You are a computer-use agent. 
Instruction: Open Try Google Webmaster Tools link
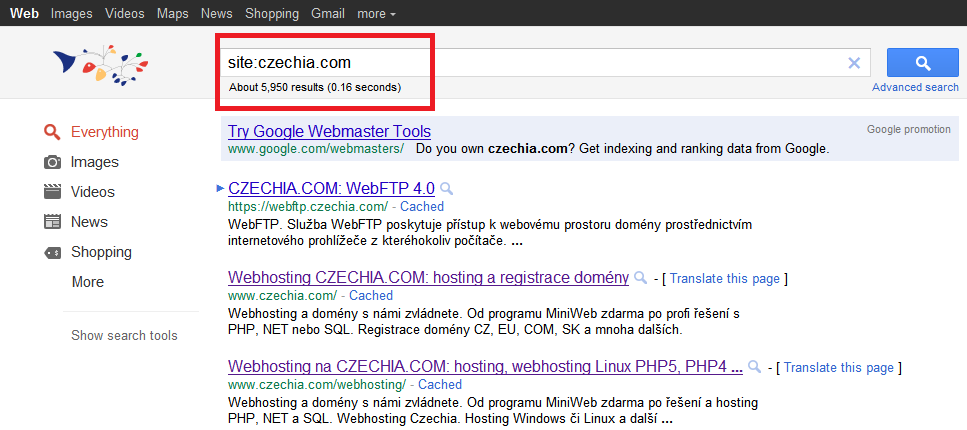pyautogui.click(x=329, y=131)
